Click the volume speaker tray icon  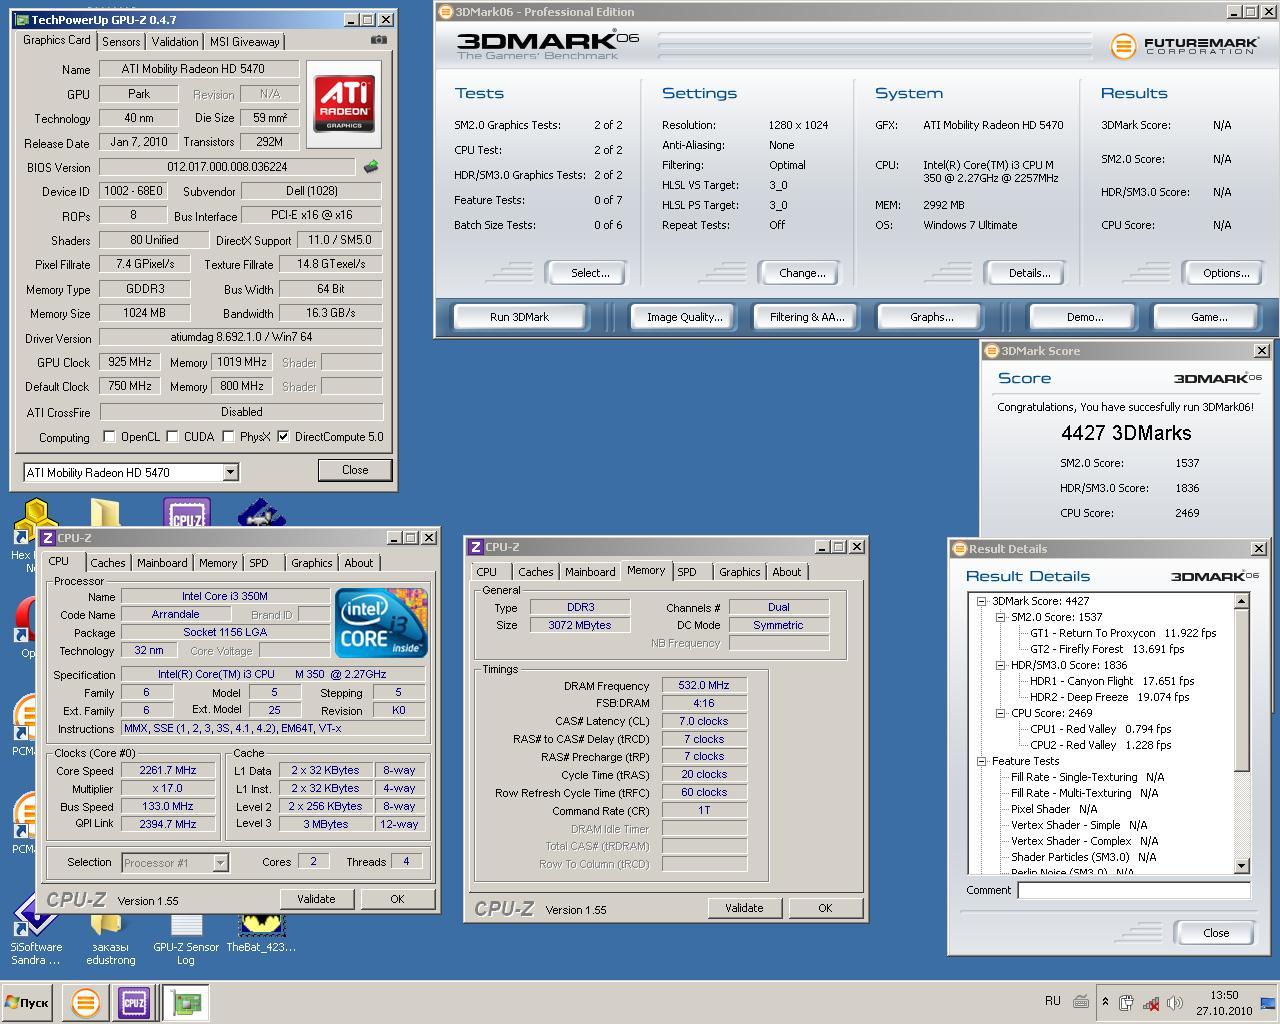click(x=1175, y=1002)
